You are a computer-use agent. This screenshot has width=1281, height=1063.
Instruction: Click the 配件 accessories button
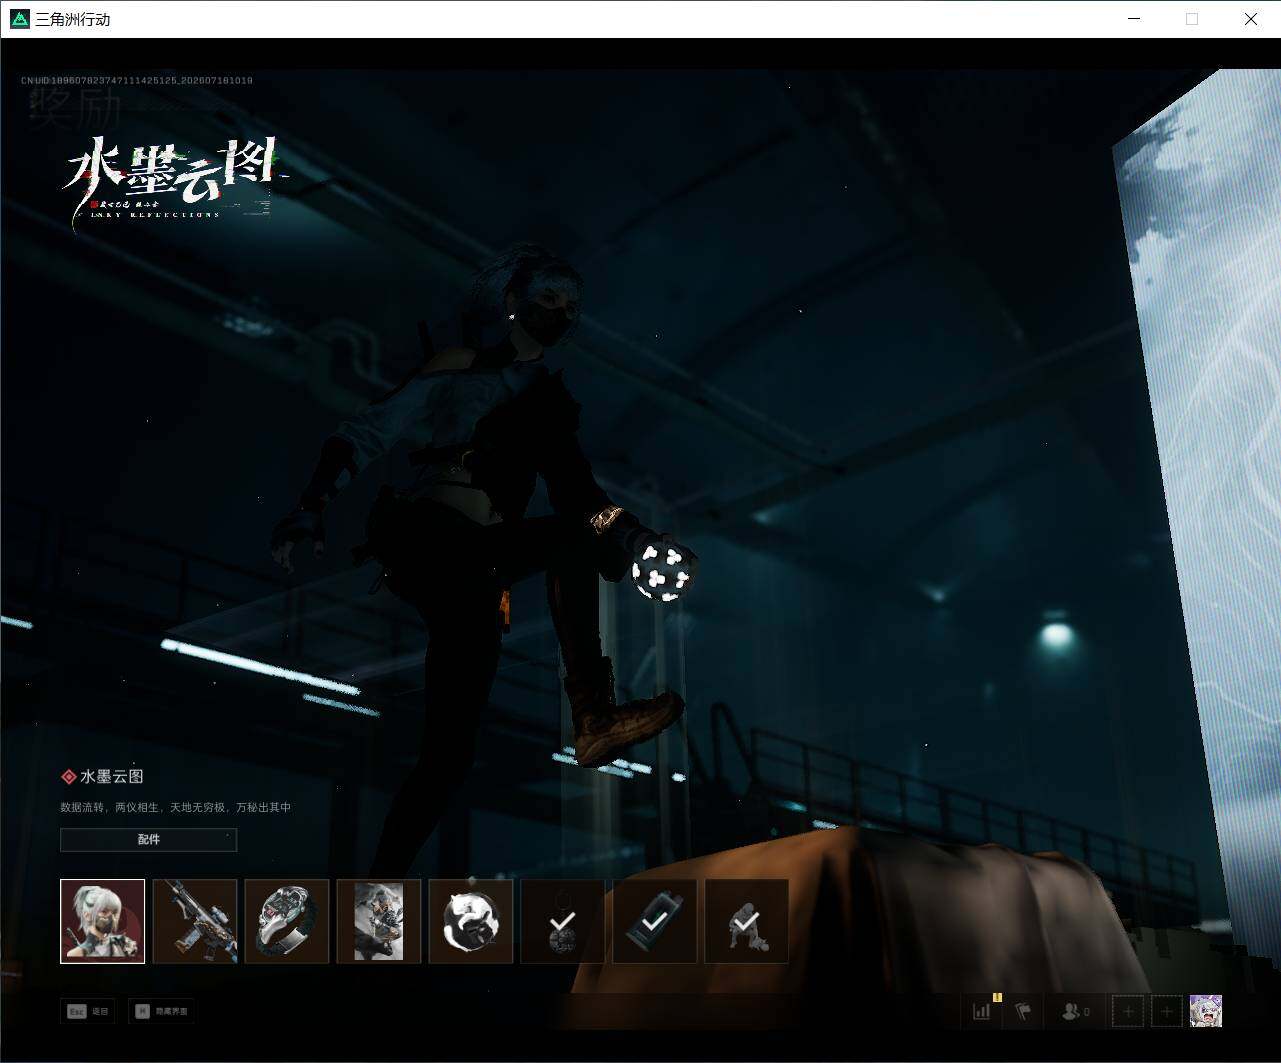click(148, 840)
